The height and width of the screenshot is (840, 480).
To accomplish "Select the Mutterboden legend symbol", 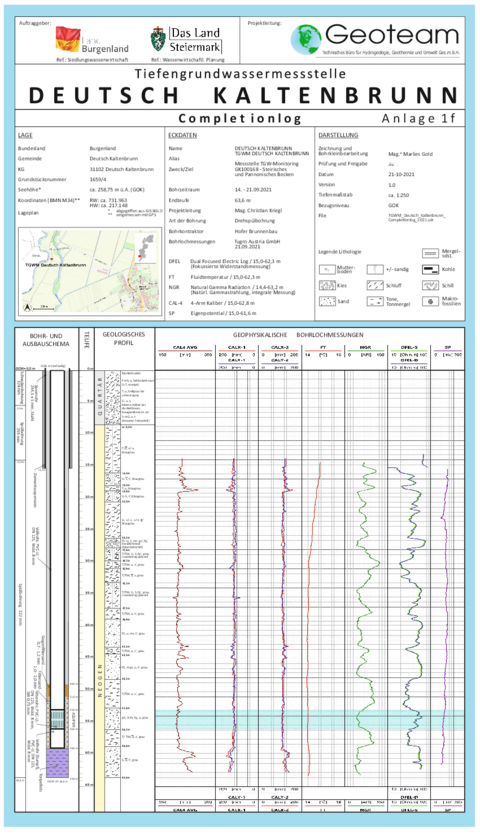I will click(326, 269).
